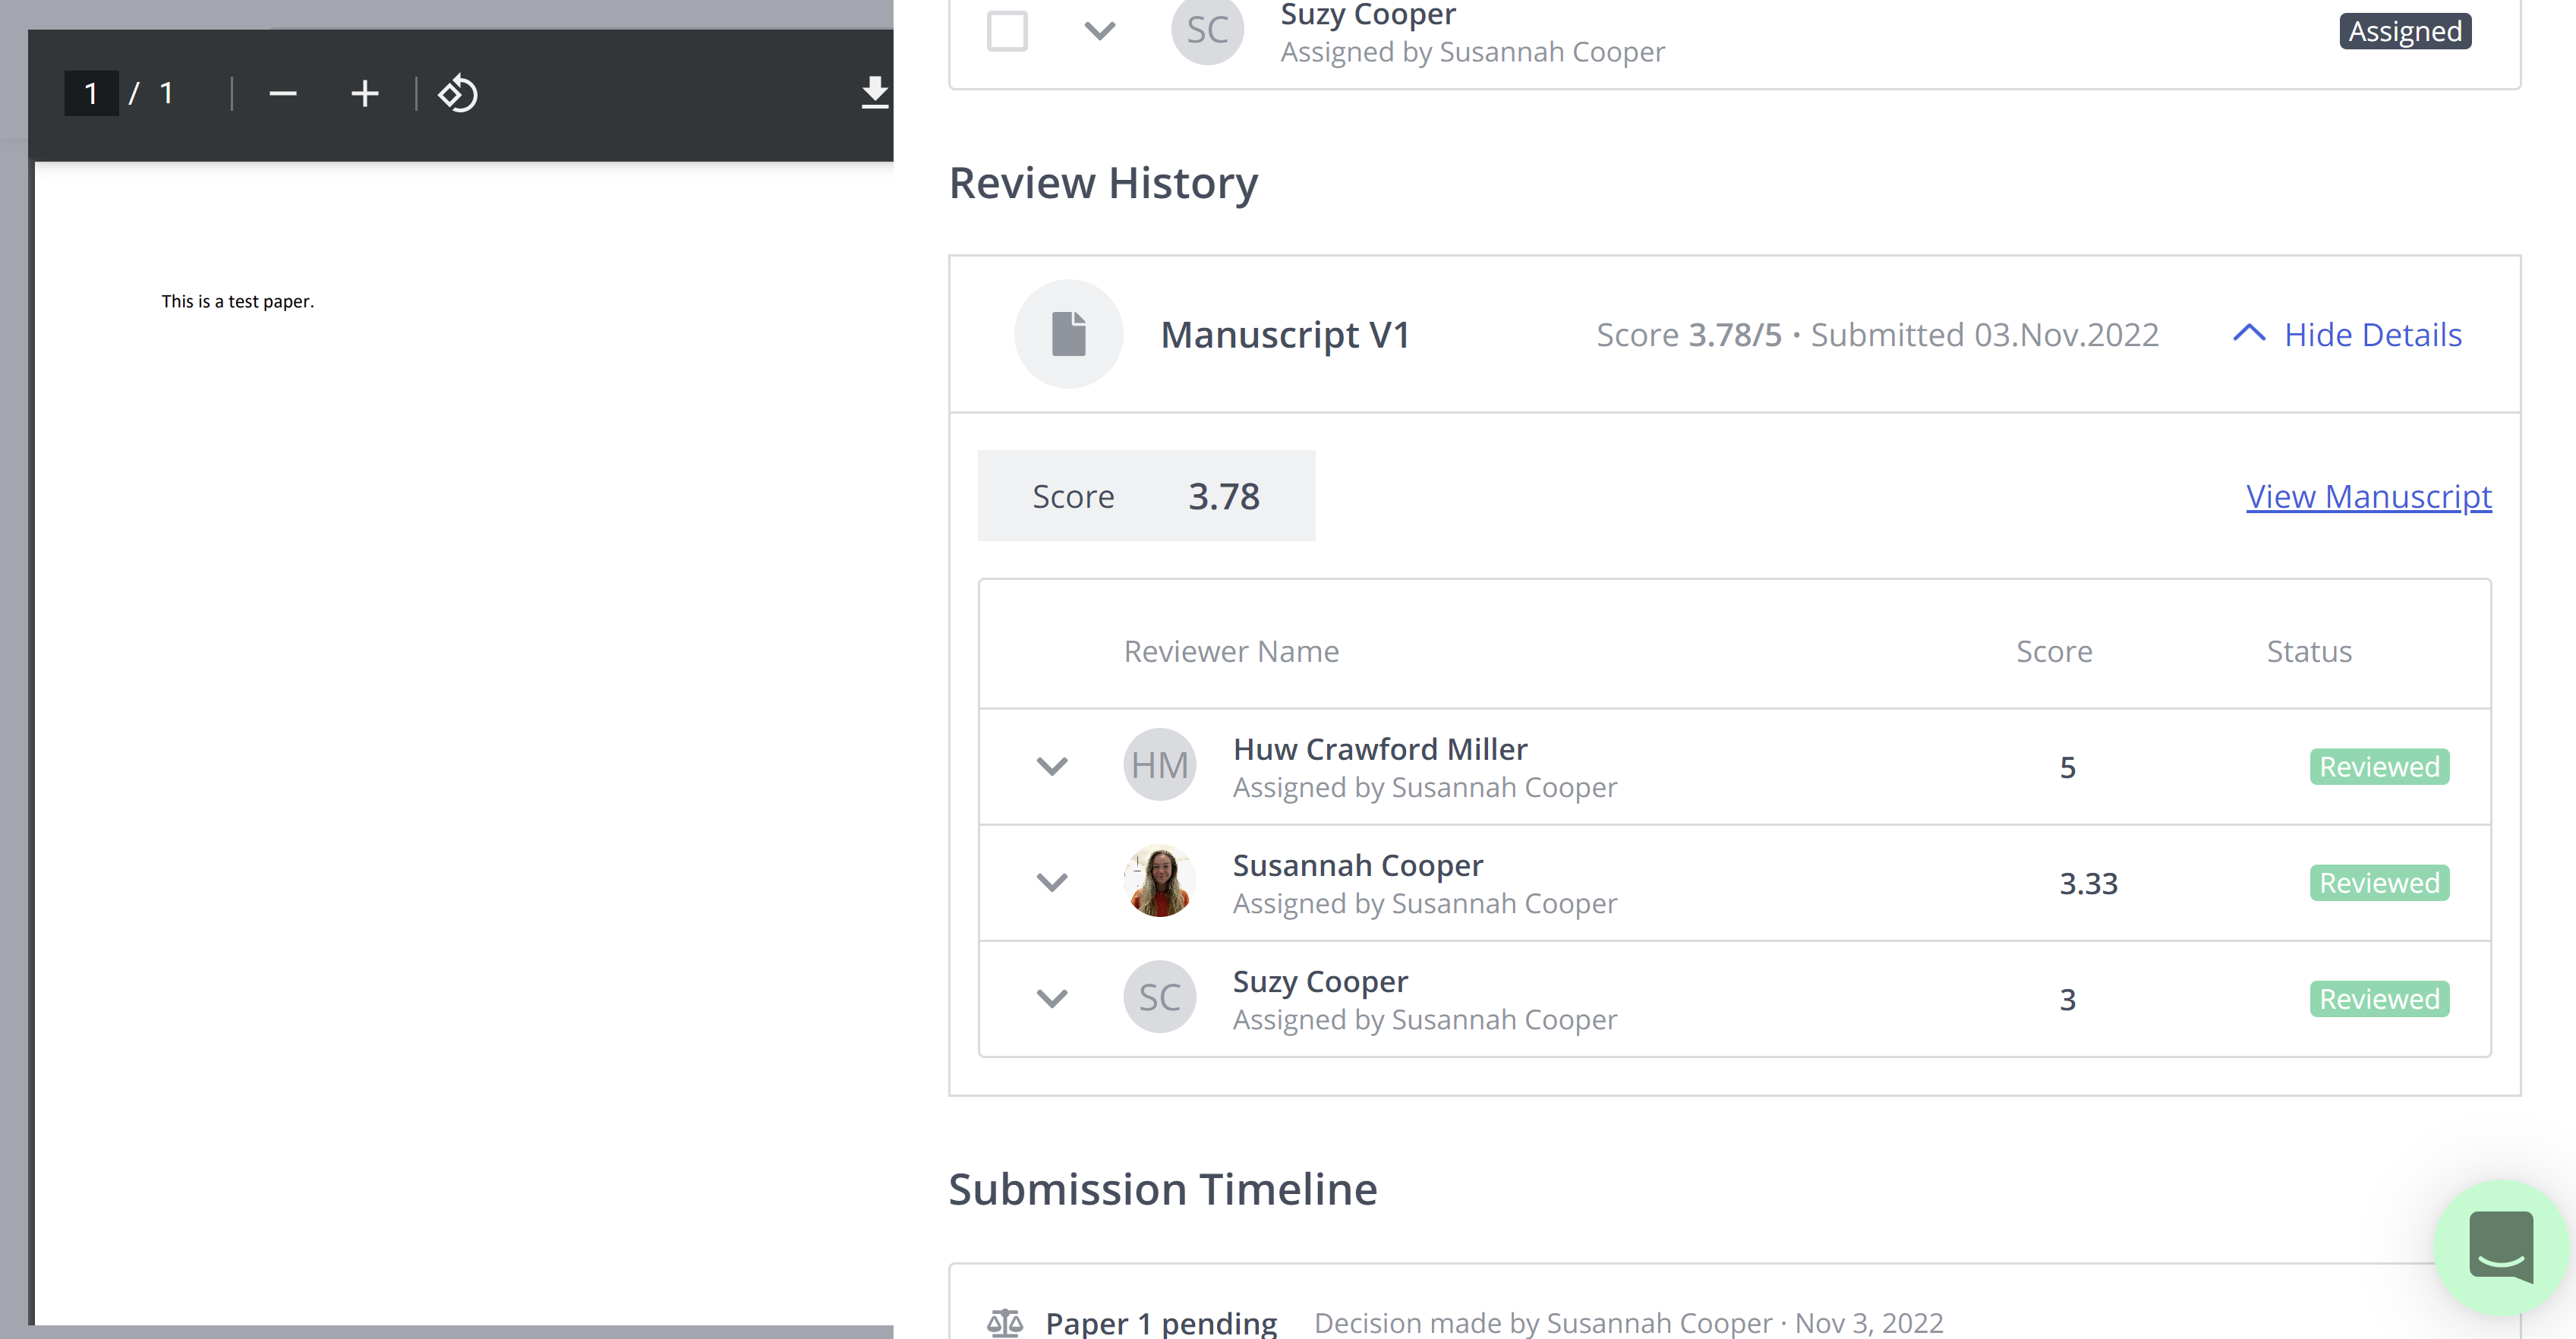Open the View Manuscript link
This screenshot has height=1339, width=2576.
(2368, 496)
